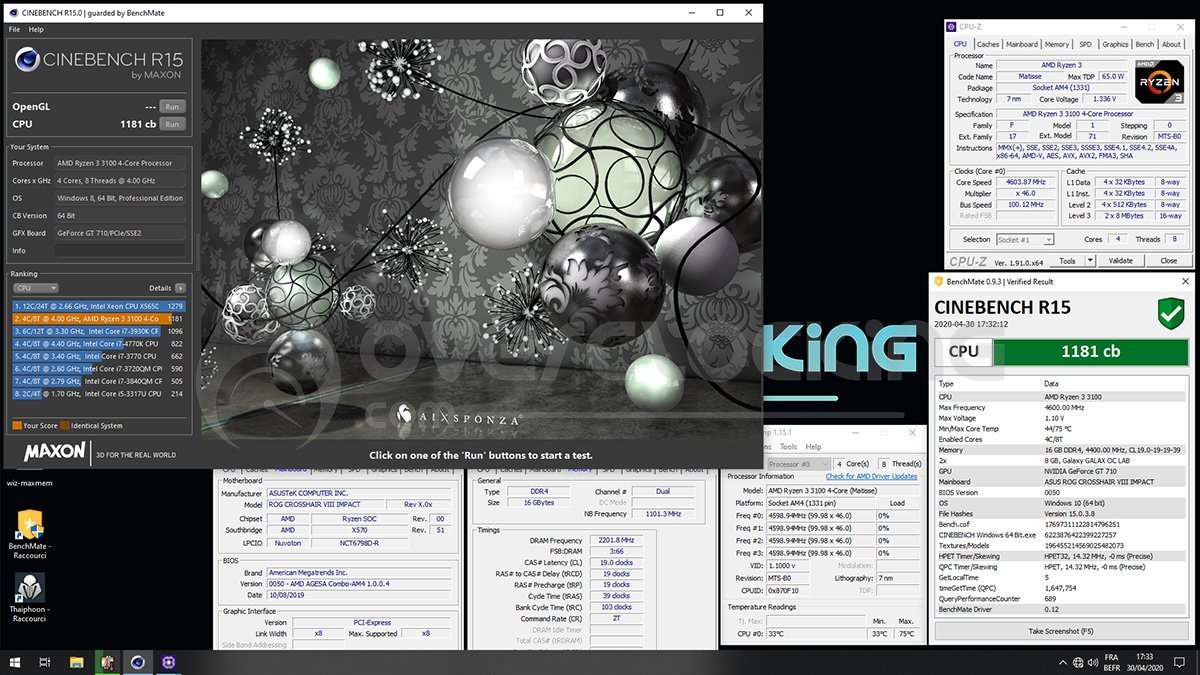Open File Explorer from the taskbar

pos(76,661)
